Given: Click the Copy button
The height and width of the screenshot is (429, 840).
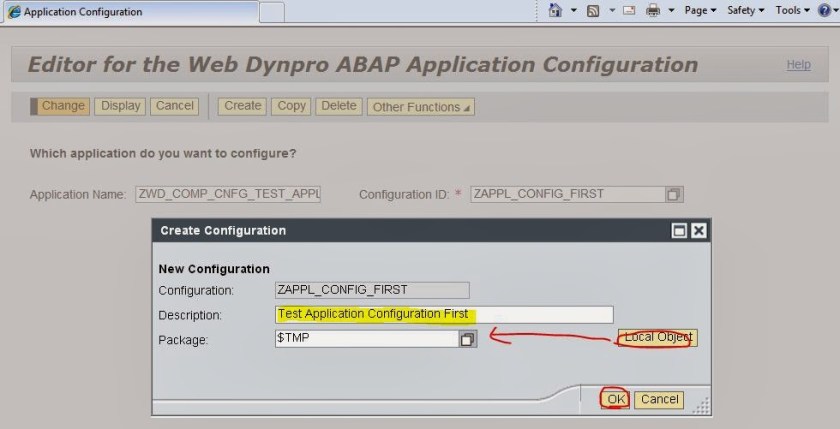Looking at the screenshot, I should 291,106.
